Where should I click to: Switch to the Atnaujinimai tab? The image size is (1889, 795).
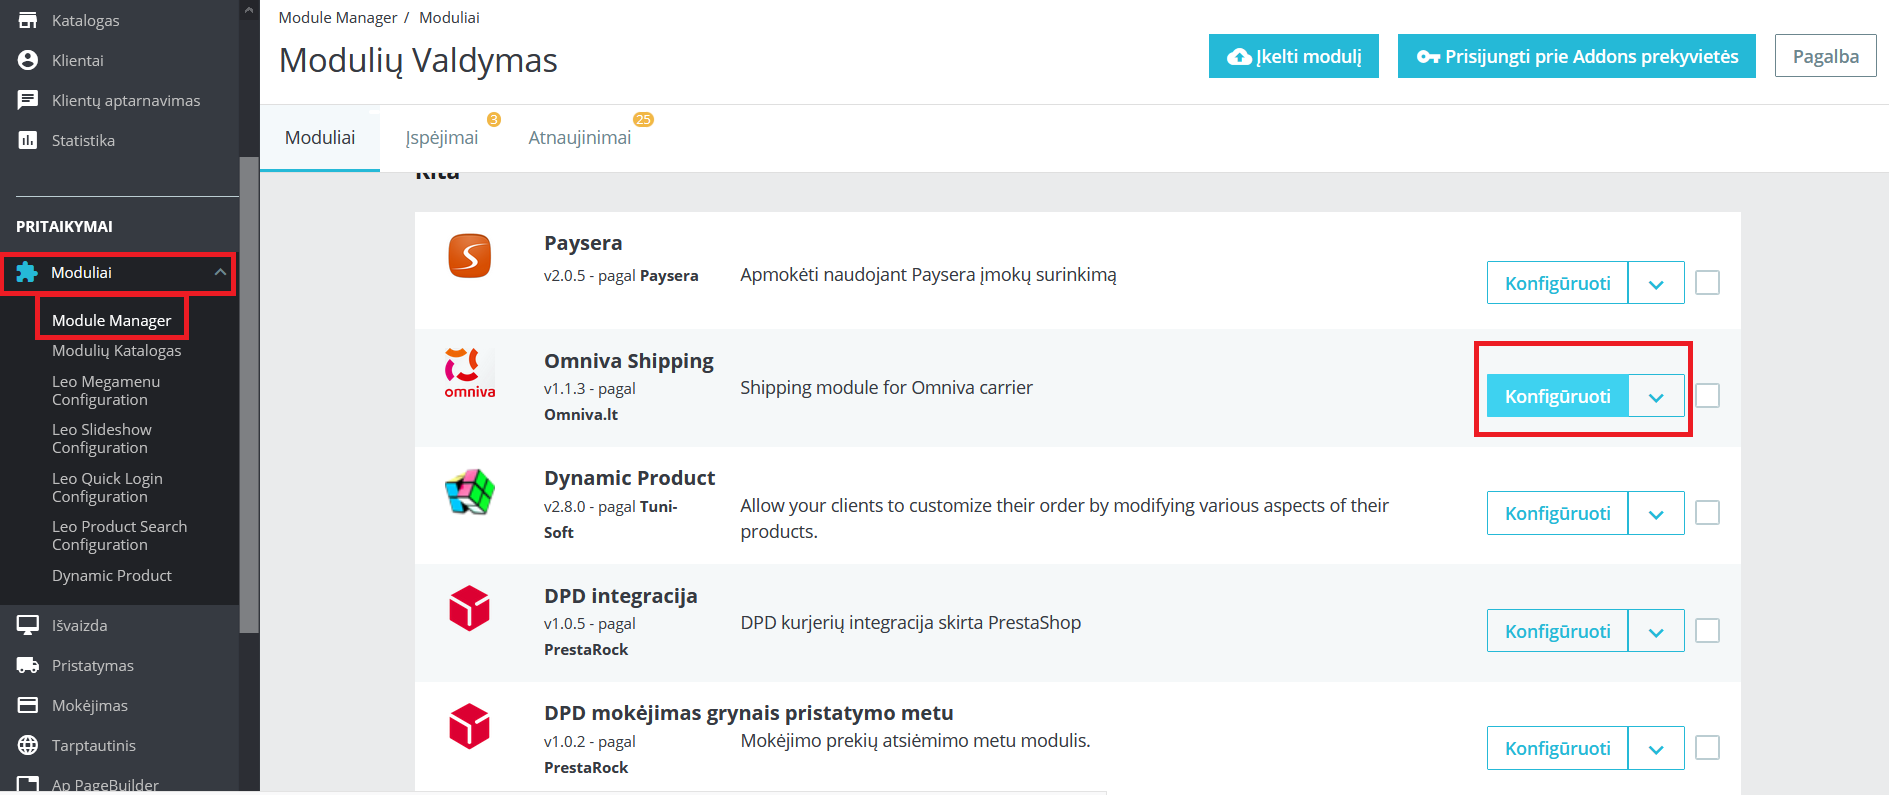(x=580, y=138)
